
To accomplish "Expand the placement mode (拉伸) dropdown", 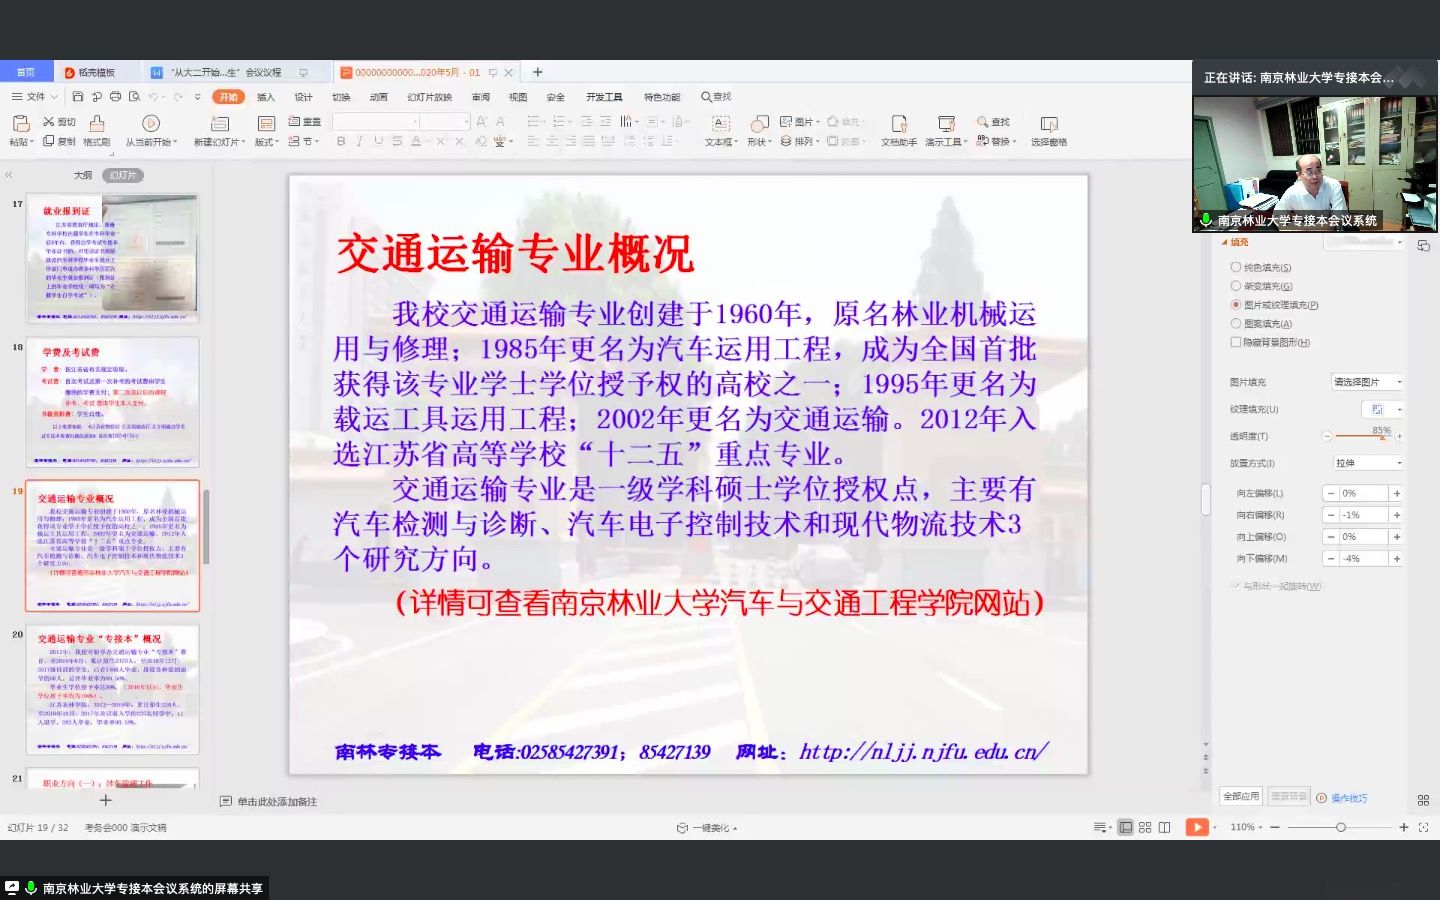I will [x=1367, y=463].
